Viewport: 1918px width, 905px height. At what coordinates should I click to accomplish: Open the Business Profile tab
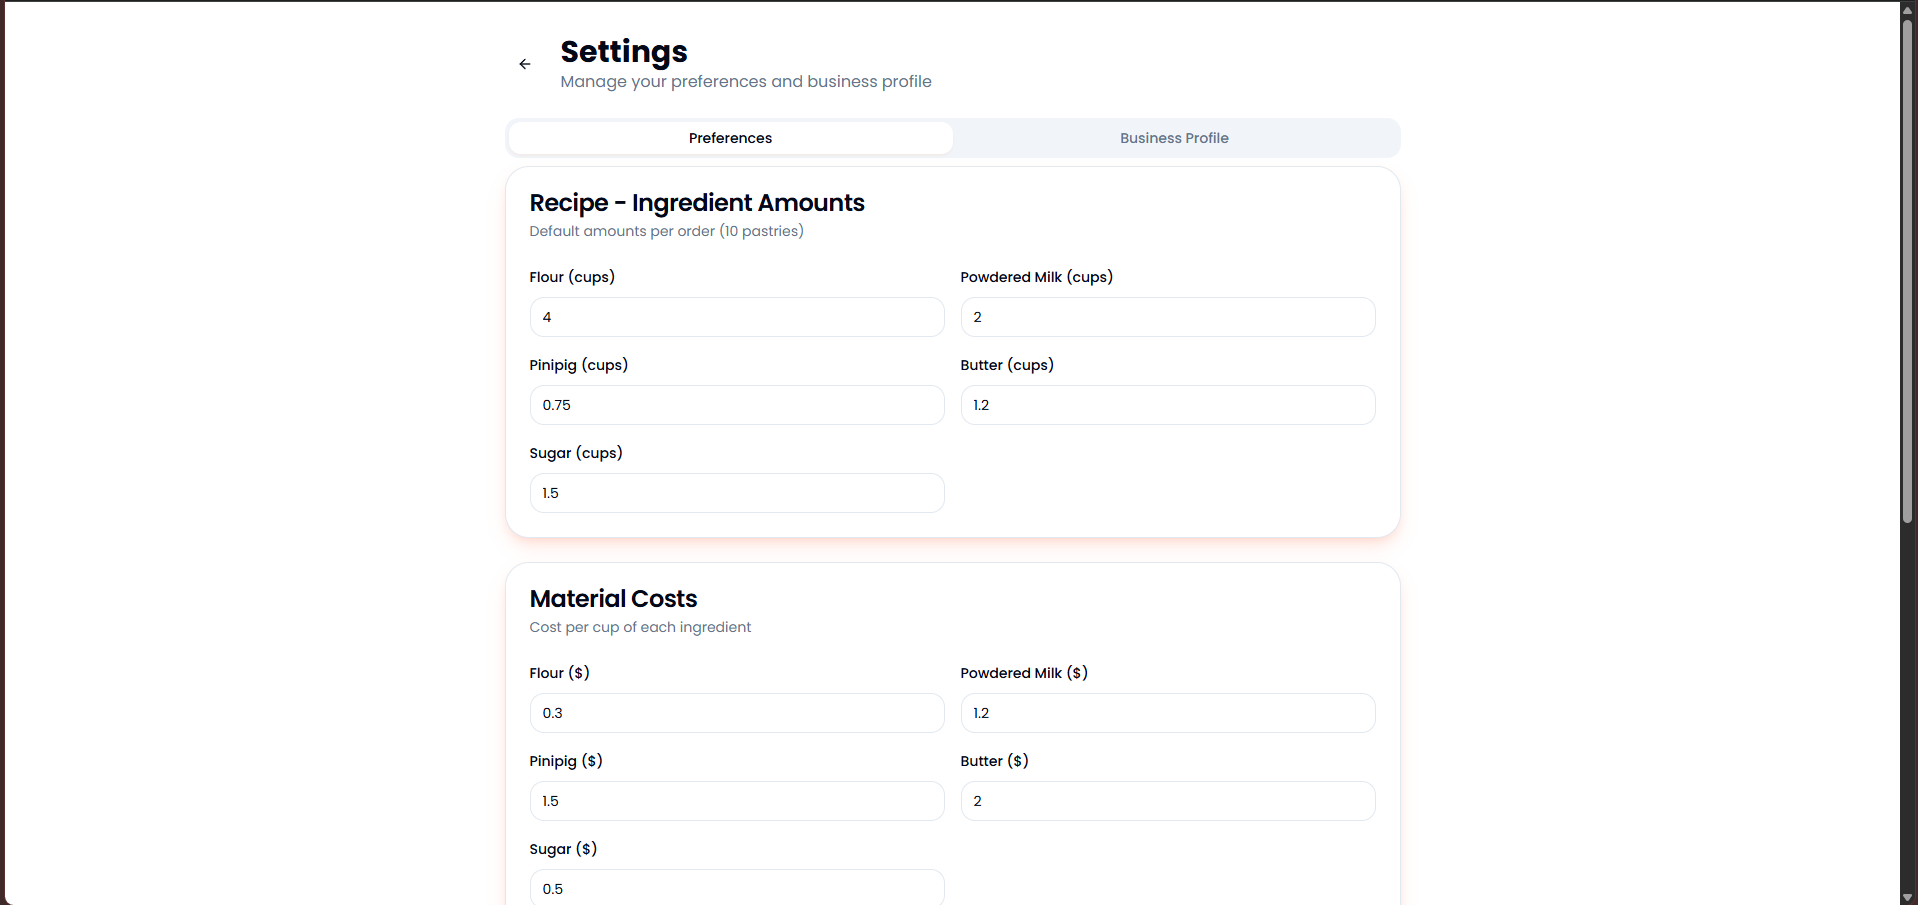1174,138
